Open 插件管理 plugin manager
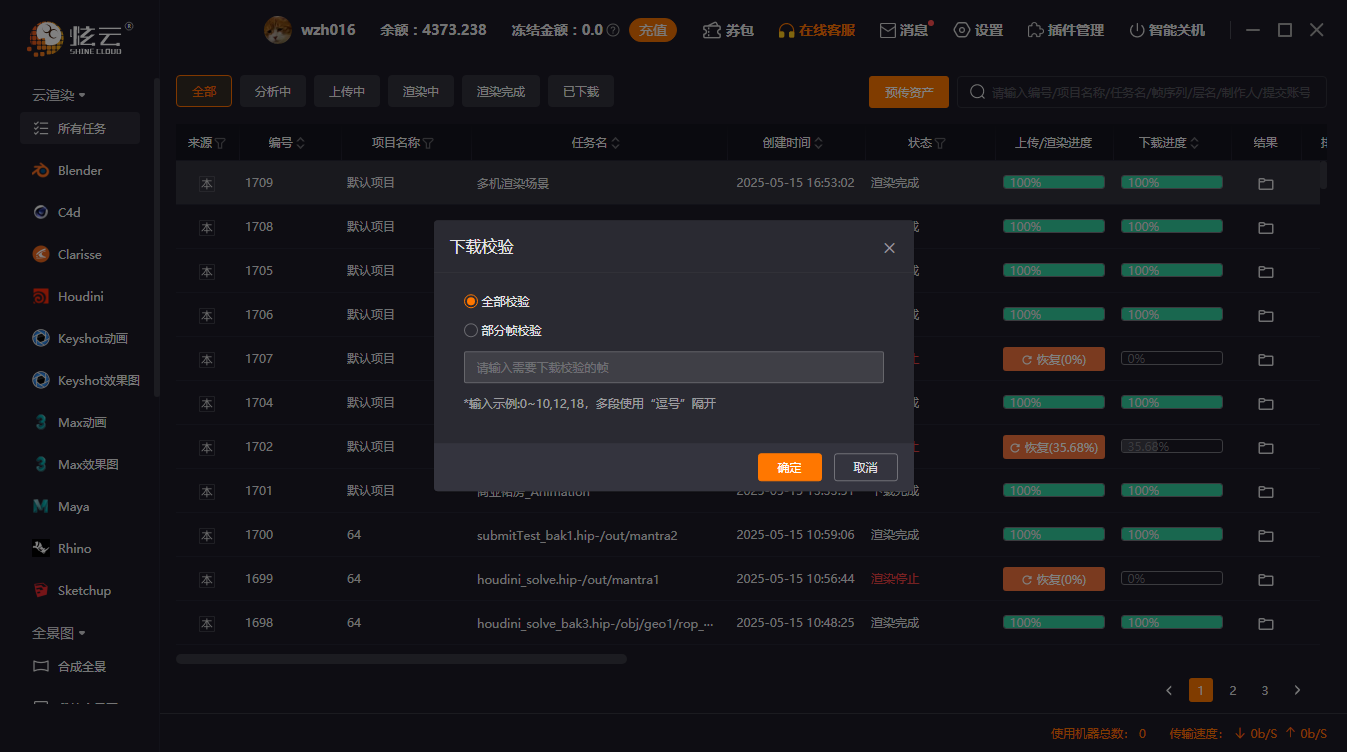This screenshot has height=752, width=1347. [x=1066, y=30]
